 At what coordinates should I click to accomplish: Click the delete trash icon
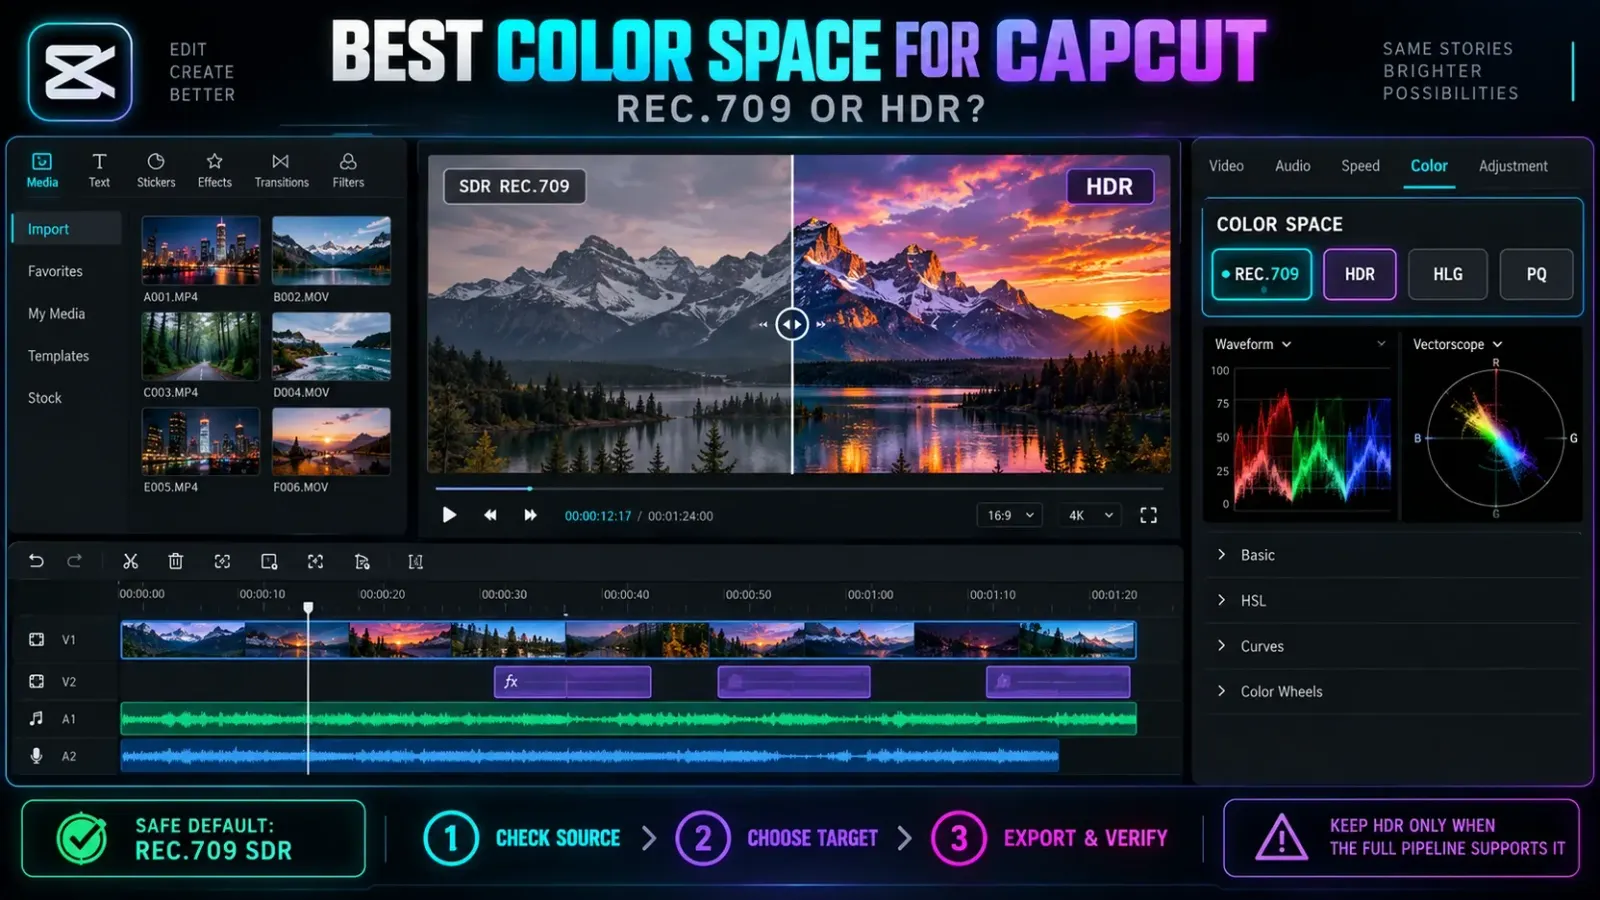click(175, 561)
